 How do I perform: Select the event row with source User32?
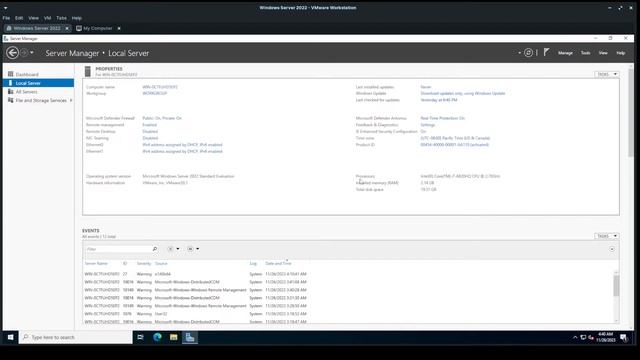[195, 314]
